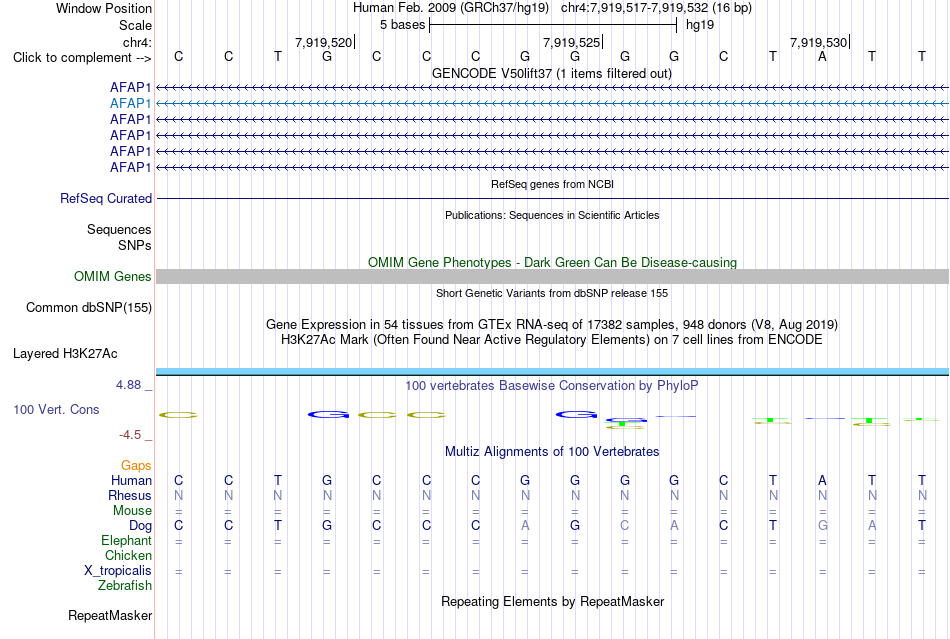Open the OMIM Genes track label
This screenshot has height=639, width=950.
pos(113,277)
